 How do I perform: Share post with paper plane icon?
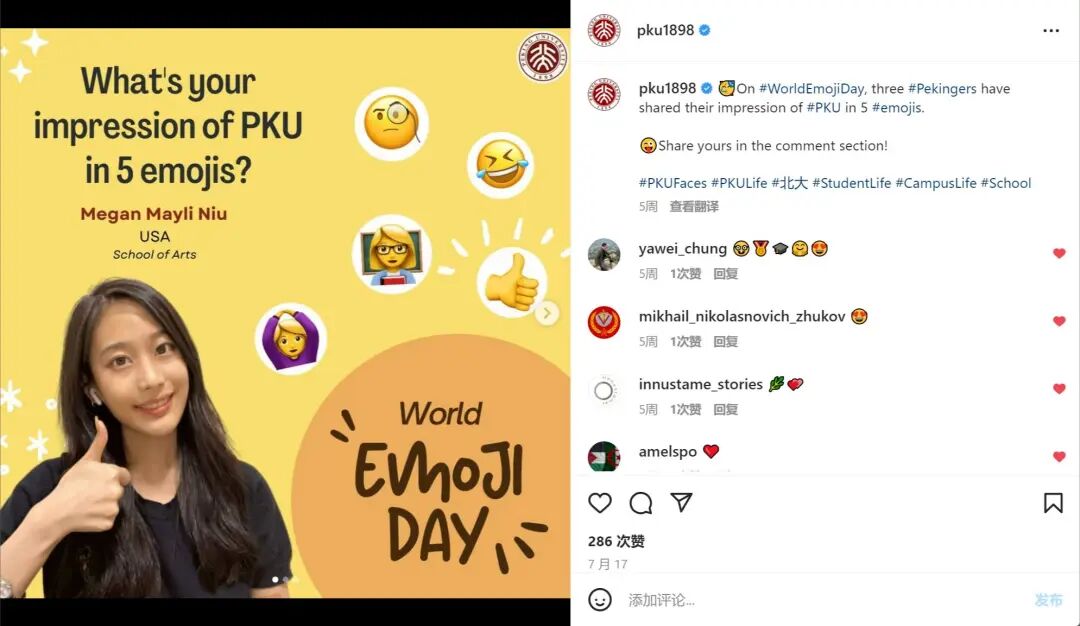pyautogui.click(x=681, y=502)
